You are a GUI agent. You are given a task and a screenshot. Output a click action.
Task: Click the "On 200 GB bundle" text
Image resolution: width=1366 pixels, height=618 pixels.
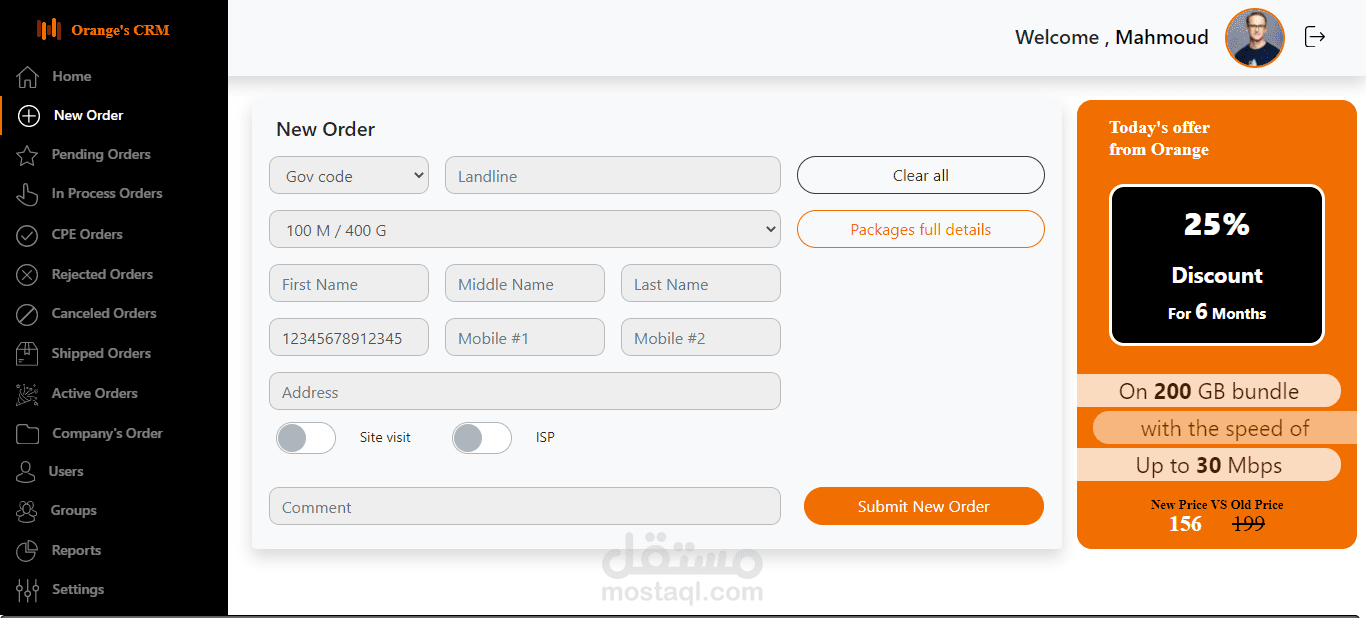click(x=1209, y=391)
